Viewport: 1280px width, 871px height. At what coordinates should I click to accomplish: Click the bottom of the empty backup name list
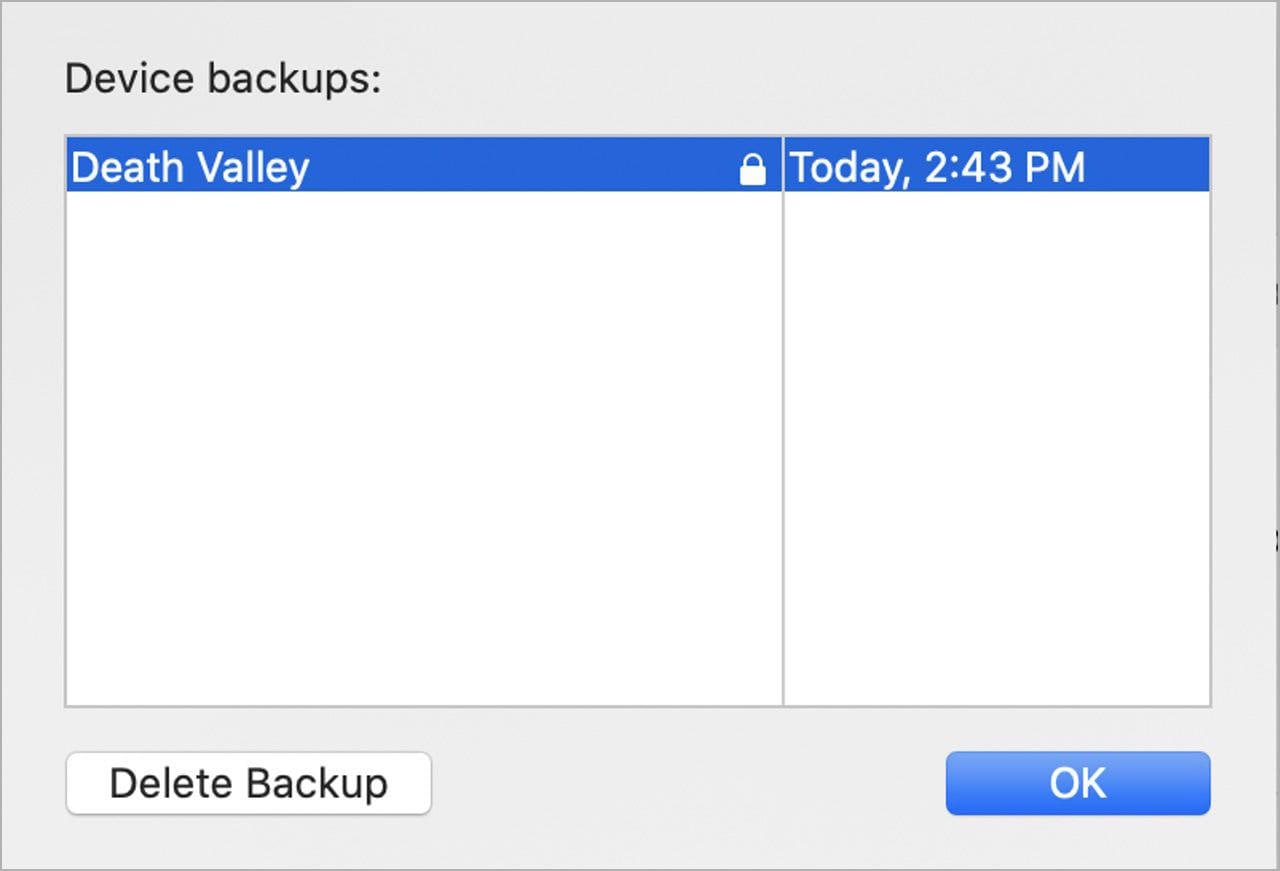(x=420, y=680)
